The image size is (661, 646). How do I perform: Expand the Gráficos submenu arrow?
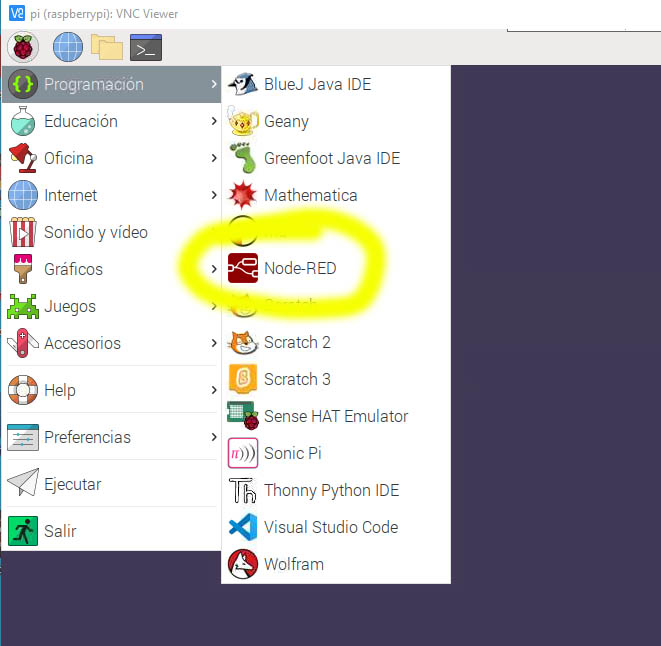(x=214, y=269)
